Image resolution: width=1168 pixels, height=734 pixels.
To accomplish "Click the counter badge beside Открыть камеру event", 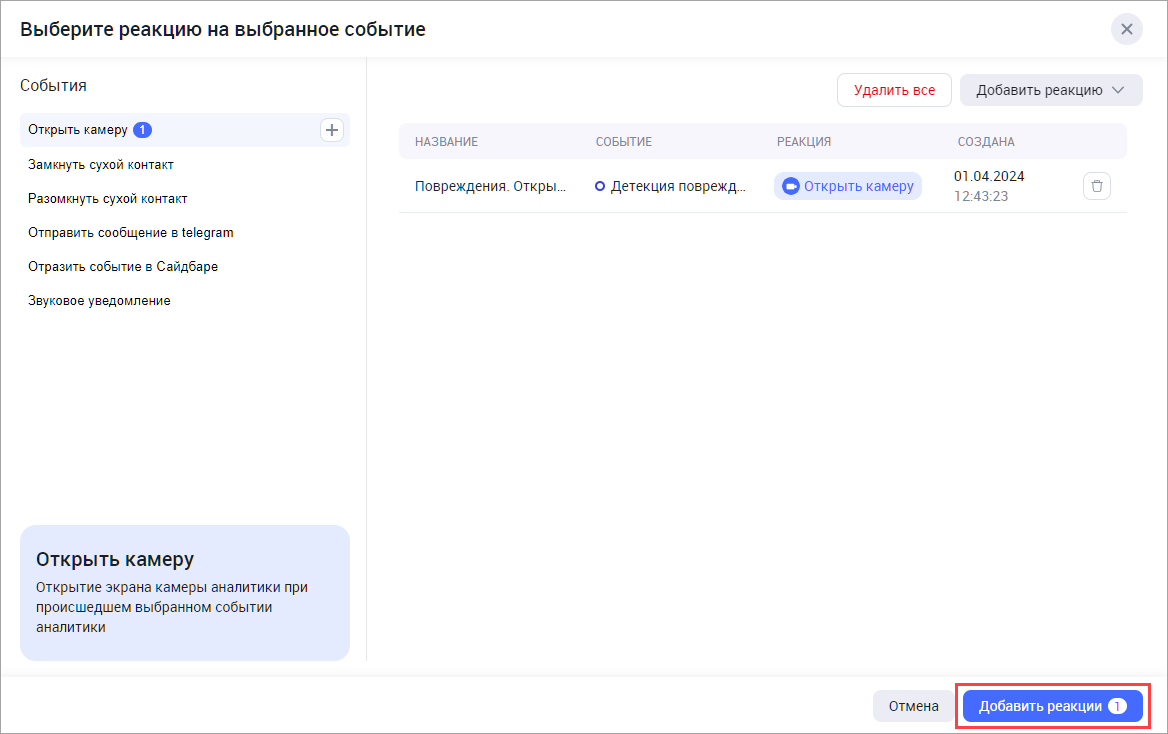I will tap(142, 130).
